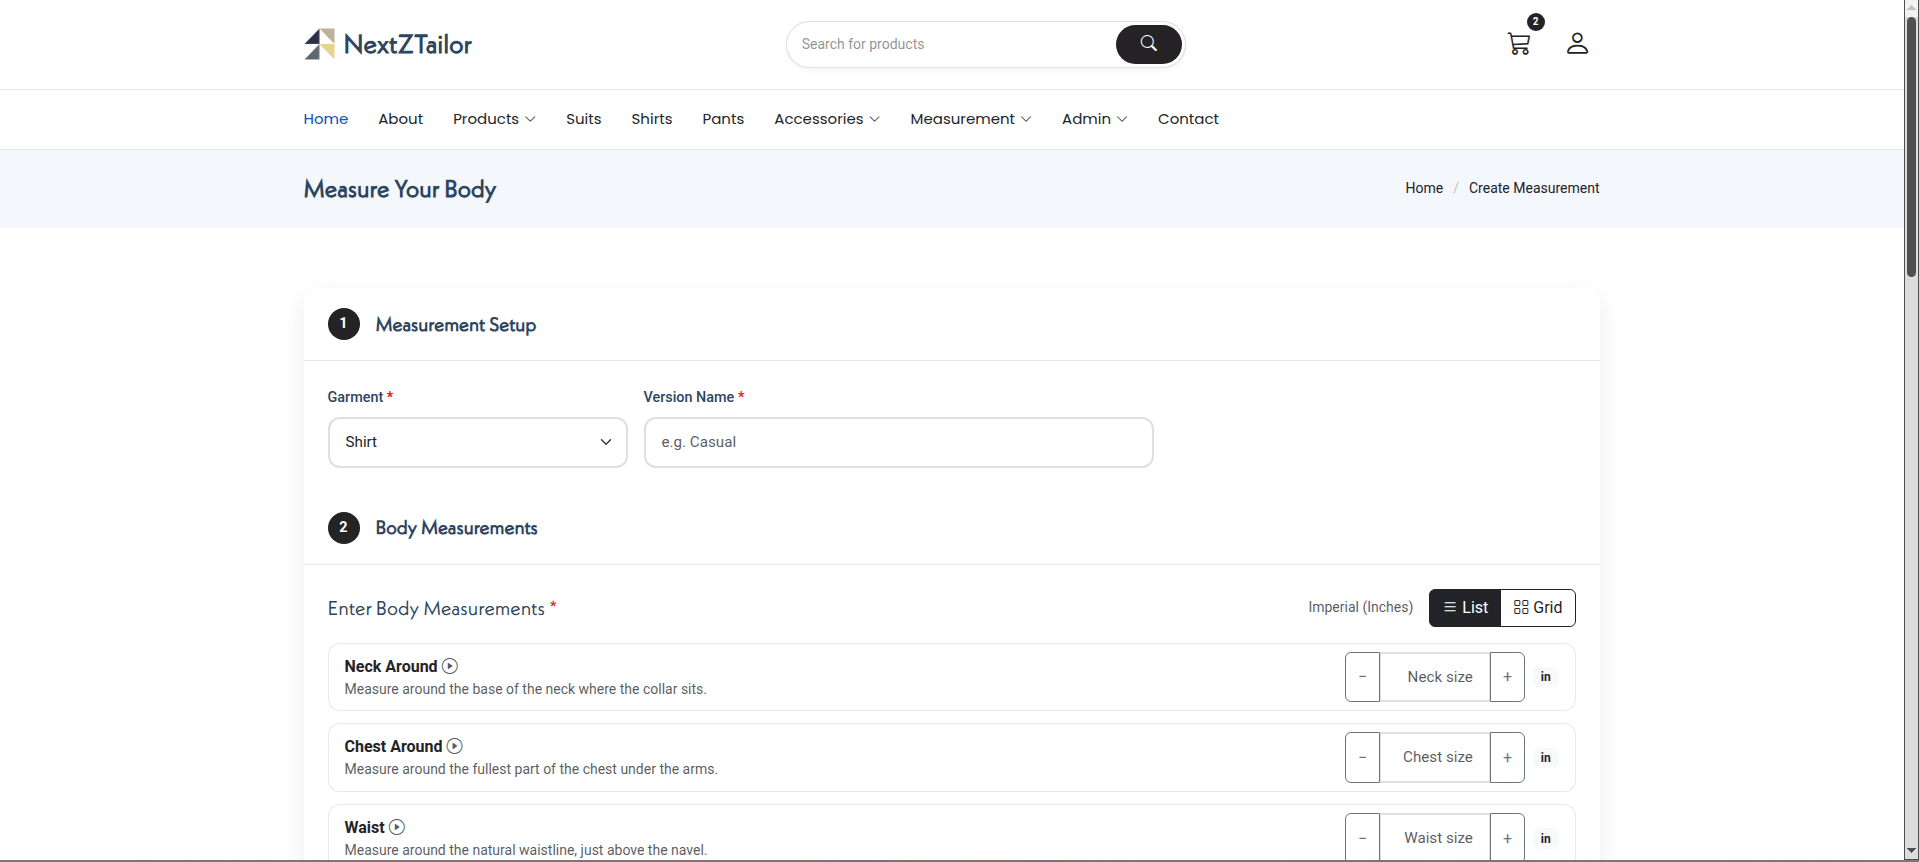This screenshot has width=1919, height=862.
Task: Open the Shirts page
Action: tap(652, 119)
